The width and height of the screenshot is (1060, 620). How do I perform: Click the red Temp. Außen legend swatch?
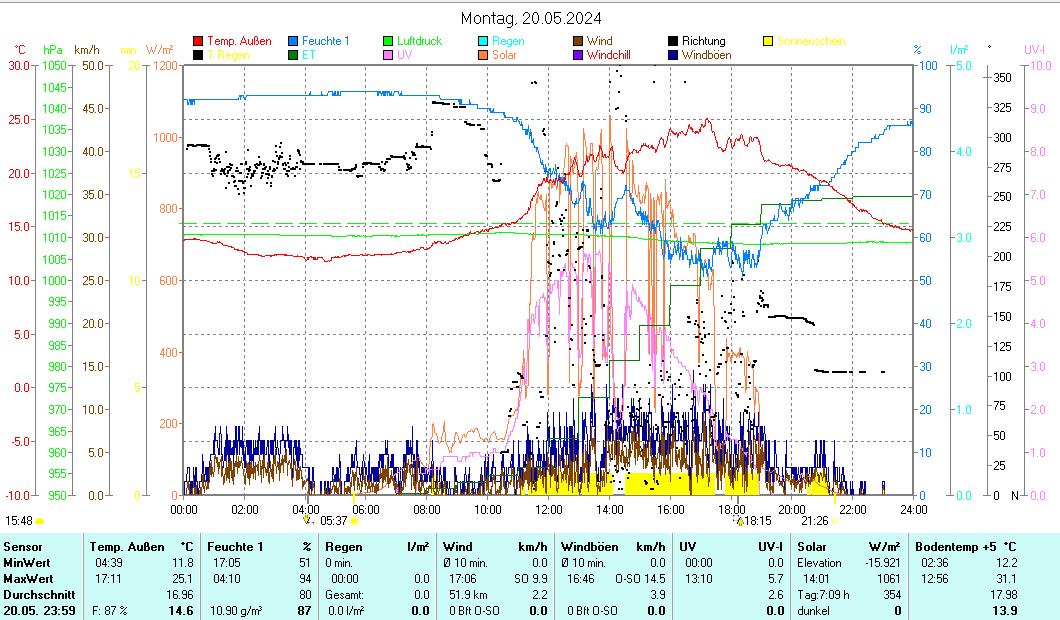(198, 41)
